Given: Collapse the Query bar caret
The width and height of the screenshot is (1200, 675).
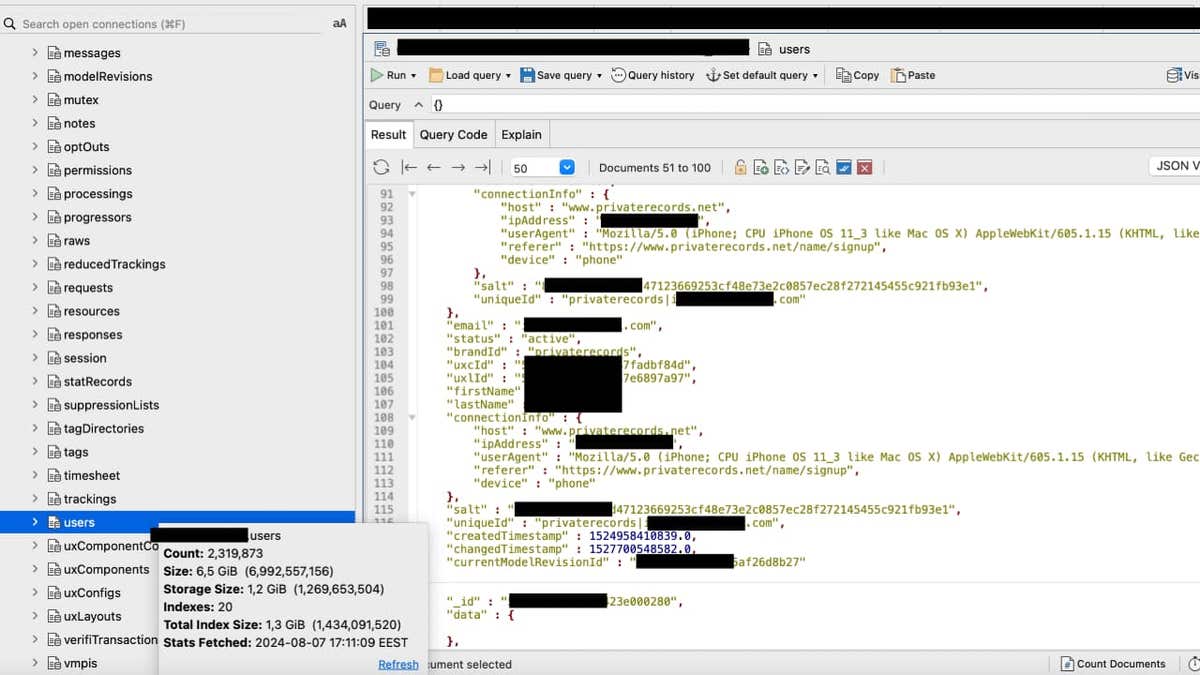Looking at the screenshot, I should click(418, 105).
